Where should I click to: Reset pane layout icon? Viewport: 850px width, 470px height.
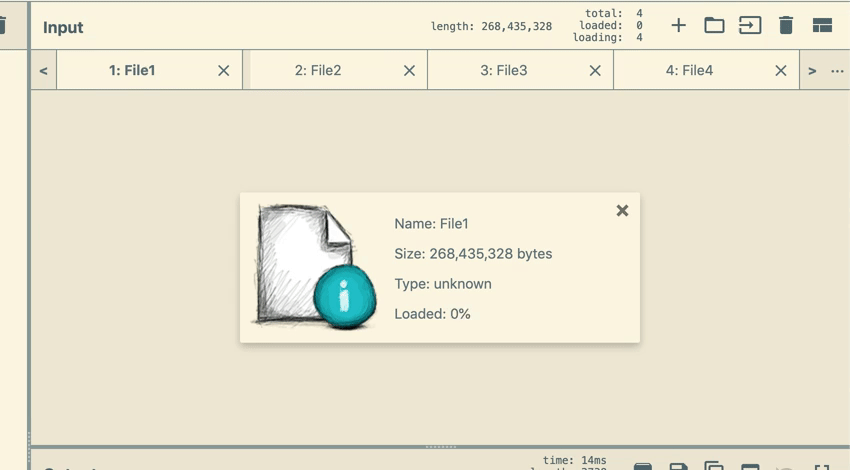coord(822,26)
